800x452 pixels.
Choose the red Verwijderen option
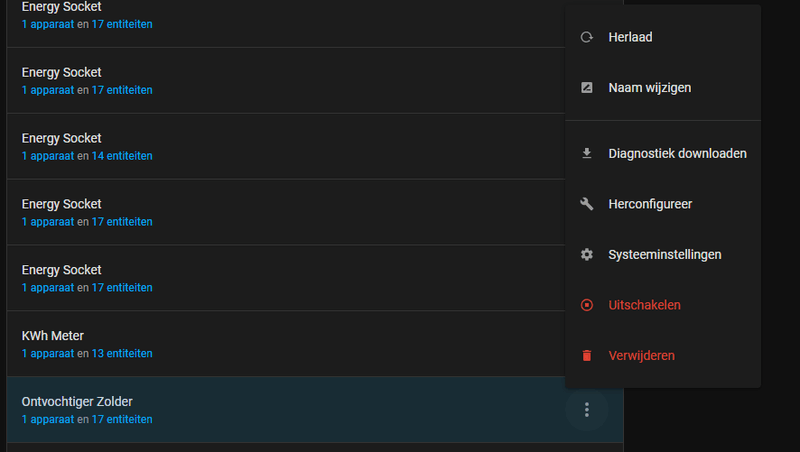(x=641, y=356)
